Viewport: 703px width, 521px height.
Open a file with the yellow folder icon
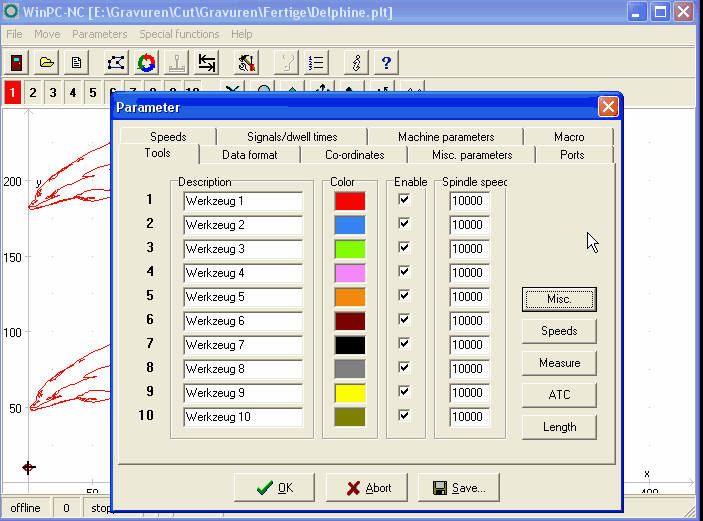tap(46, 63)
